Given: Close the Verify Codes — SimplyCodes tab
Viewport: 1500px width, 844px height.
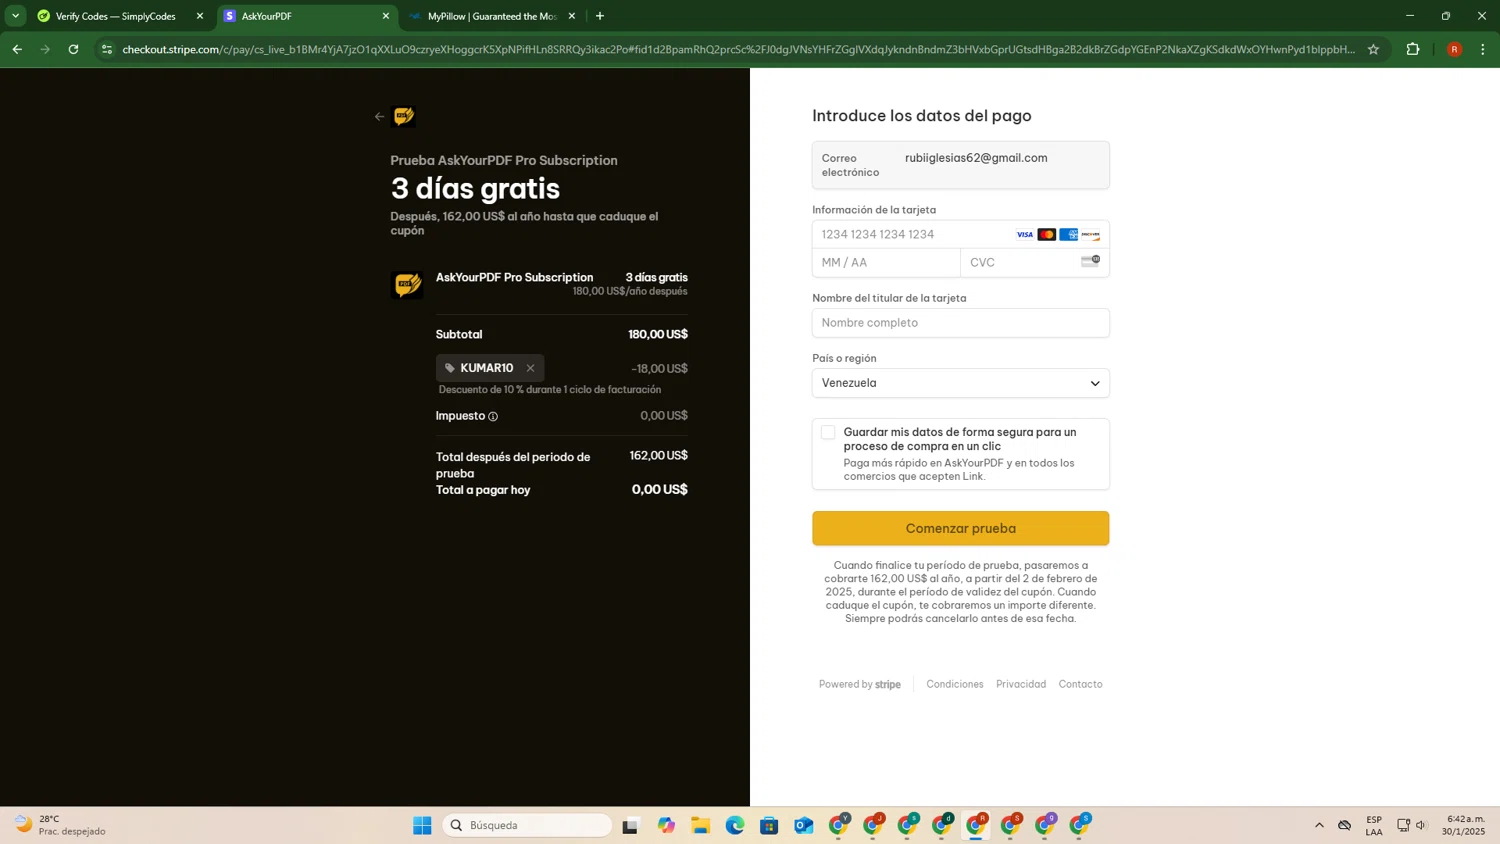Looking at the screenshot, I should pos(199,16).
